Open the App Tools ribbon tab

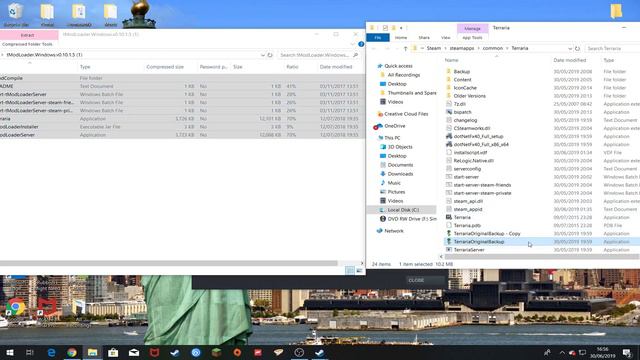coord(472,38)
